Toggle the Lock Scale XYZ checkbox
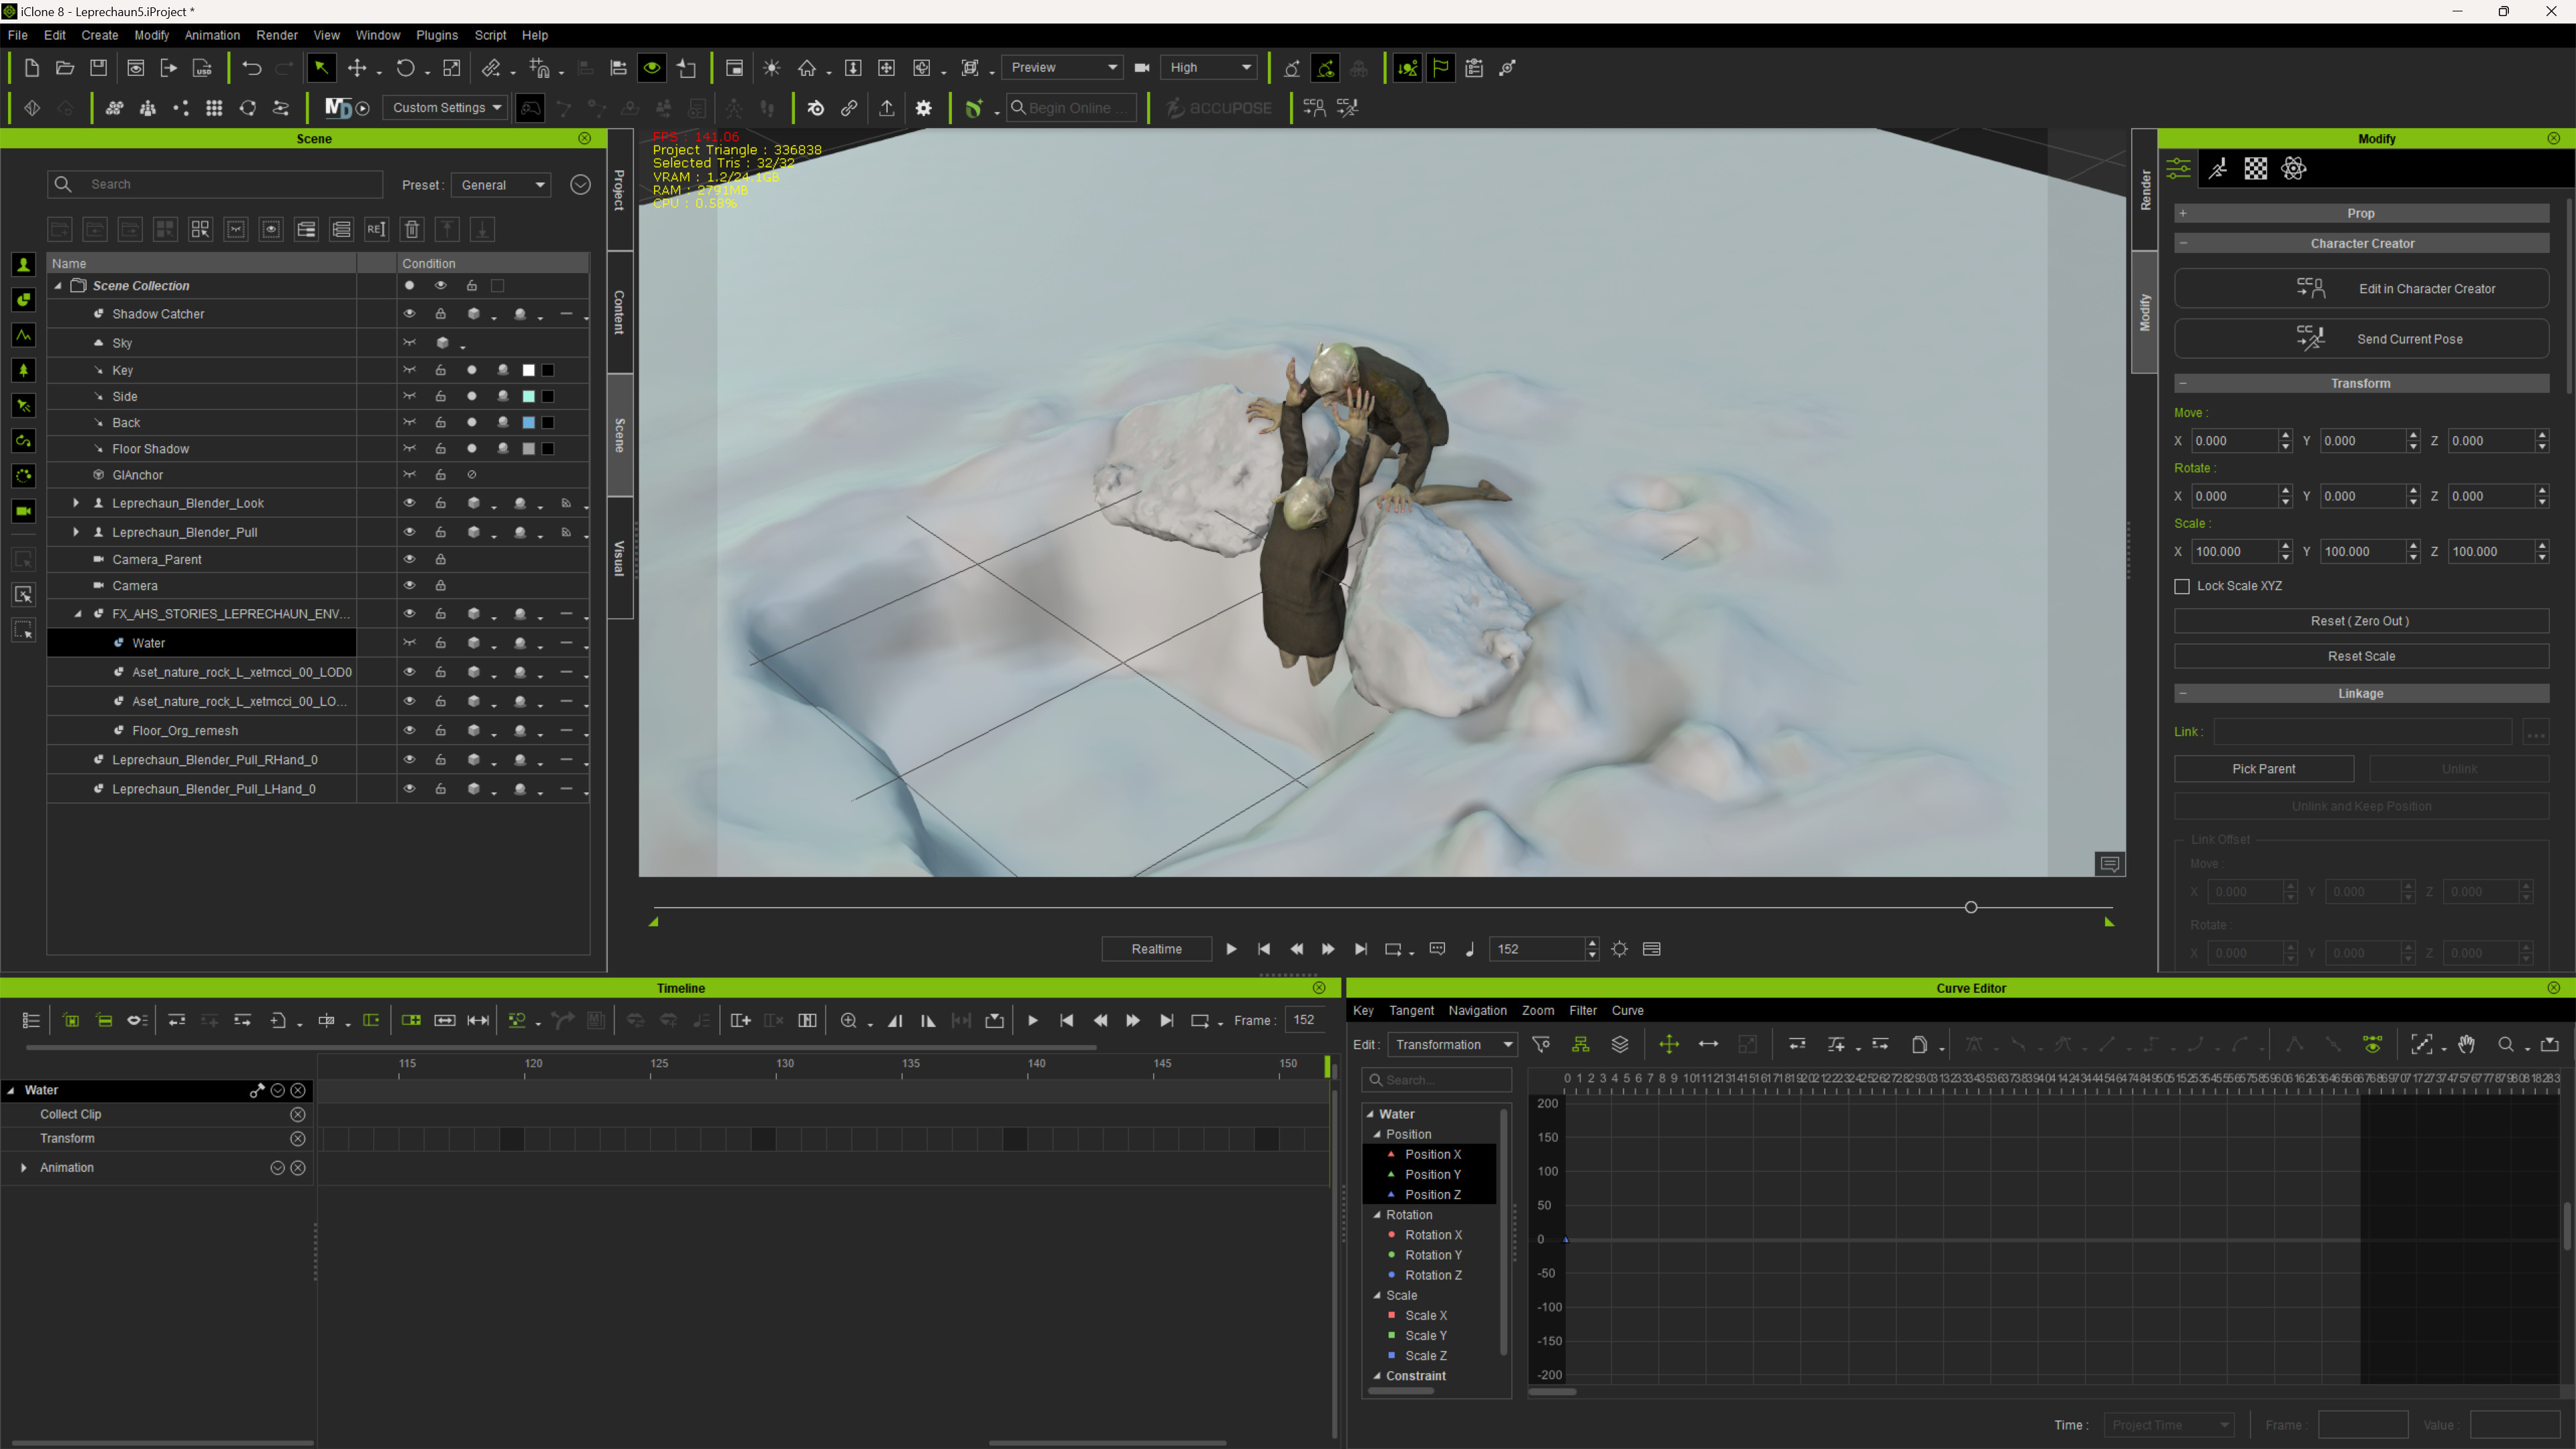The width and height of the screenshot is (2576, 1449). (x=2182, y=586)
